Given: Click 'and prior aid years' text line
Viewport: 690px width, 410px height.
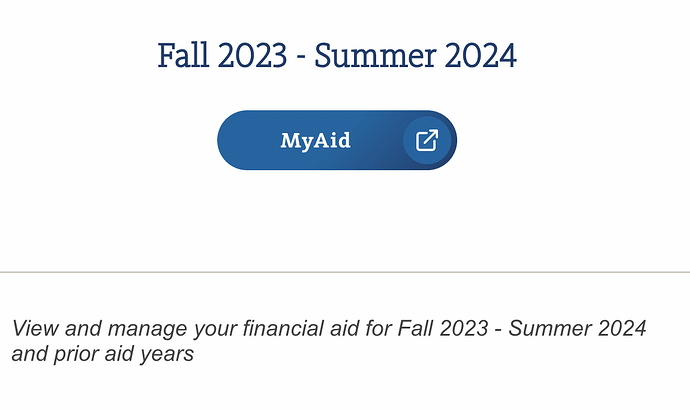Looking at the screenshot, I should coord(101,354).
